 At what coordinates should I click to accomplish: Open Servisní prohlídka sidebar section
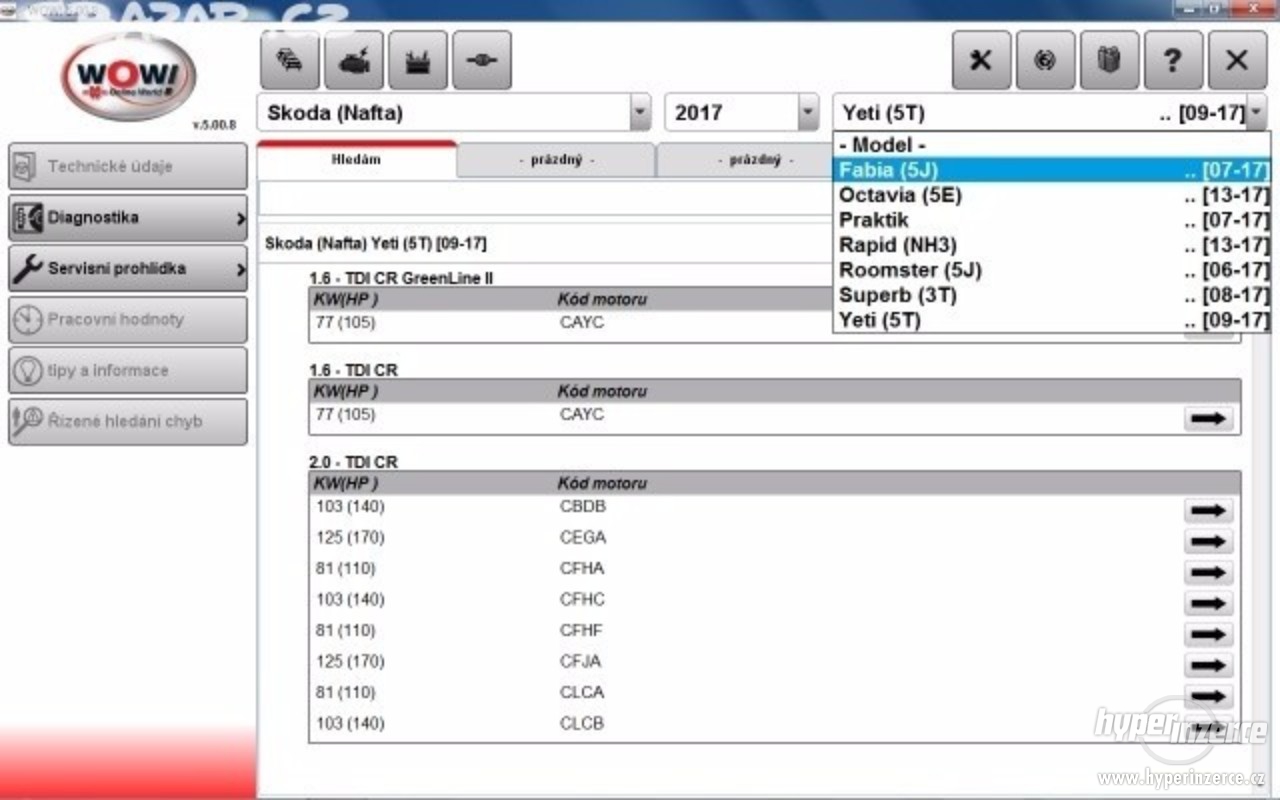pyautogui.click(x=128, y=268)
